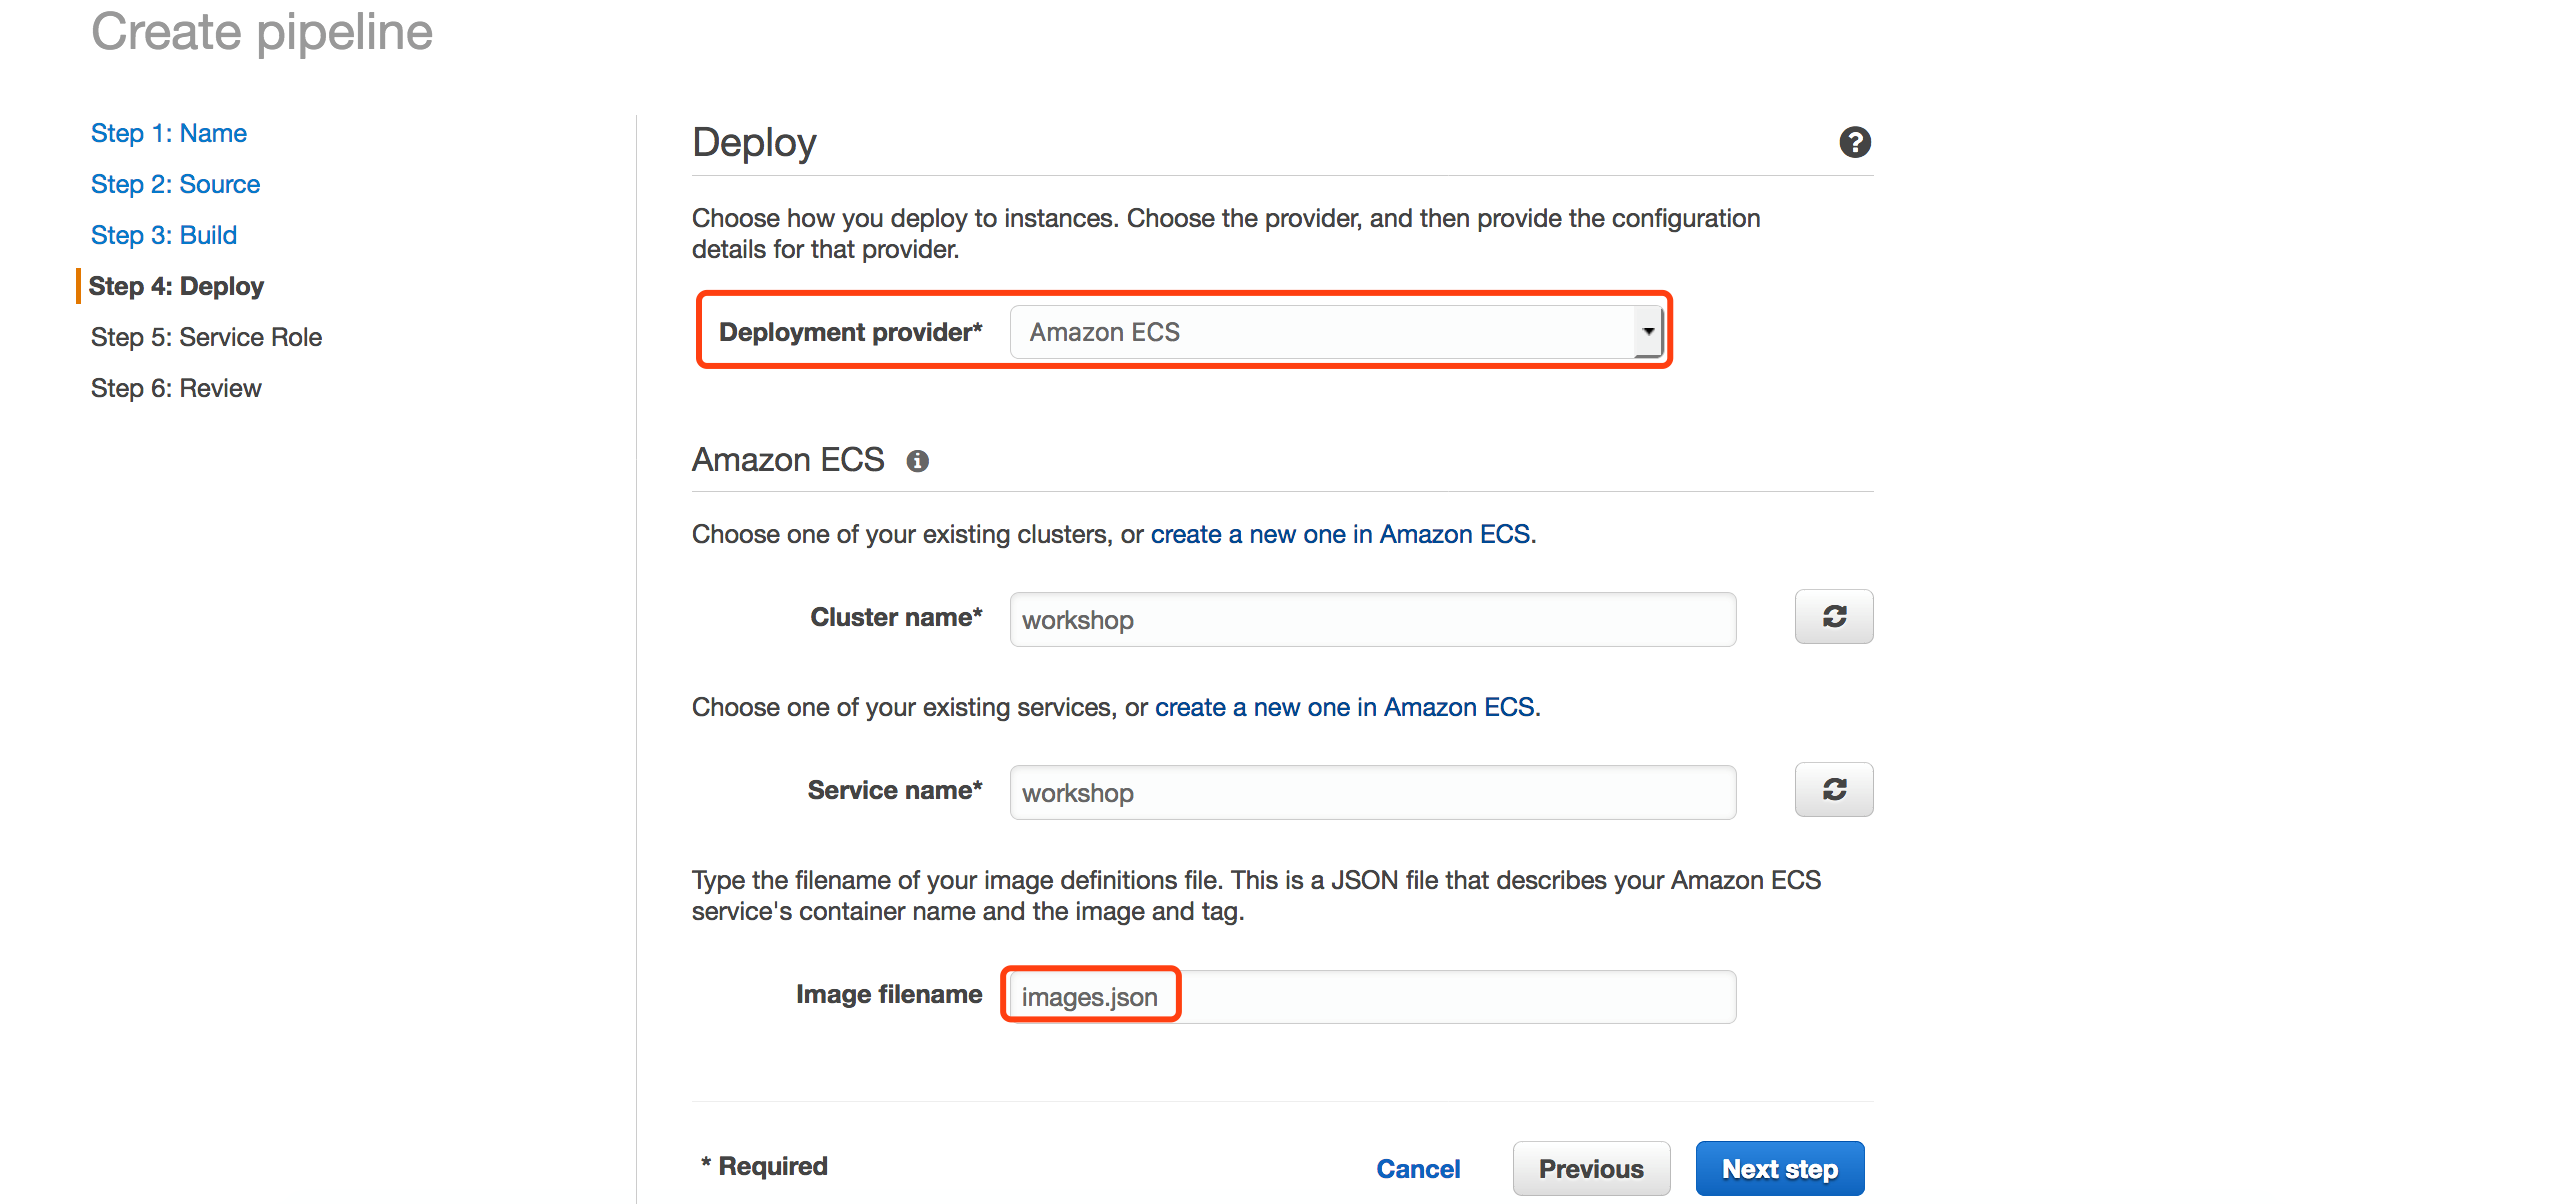Click the Cancel link

coord(1417,1168)
